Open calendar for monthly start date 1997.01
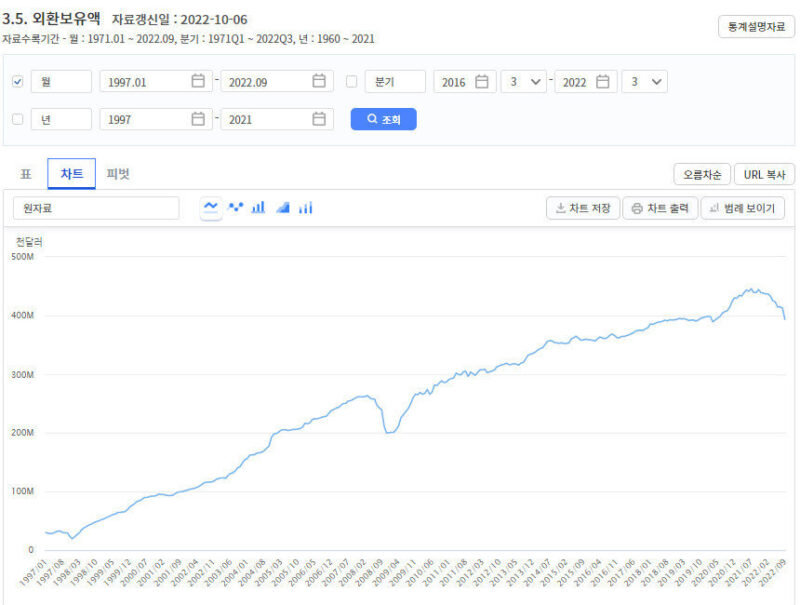The width and height of the screenshot is (800, 605). click(x=198, y=82)
